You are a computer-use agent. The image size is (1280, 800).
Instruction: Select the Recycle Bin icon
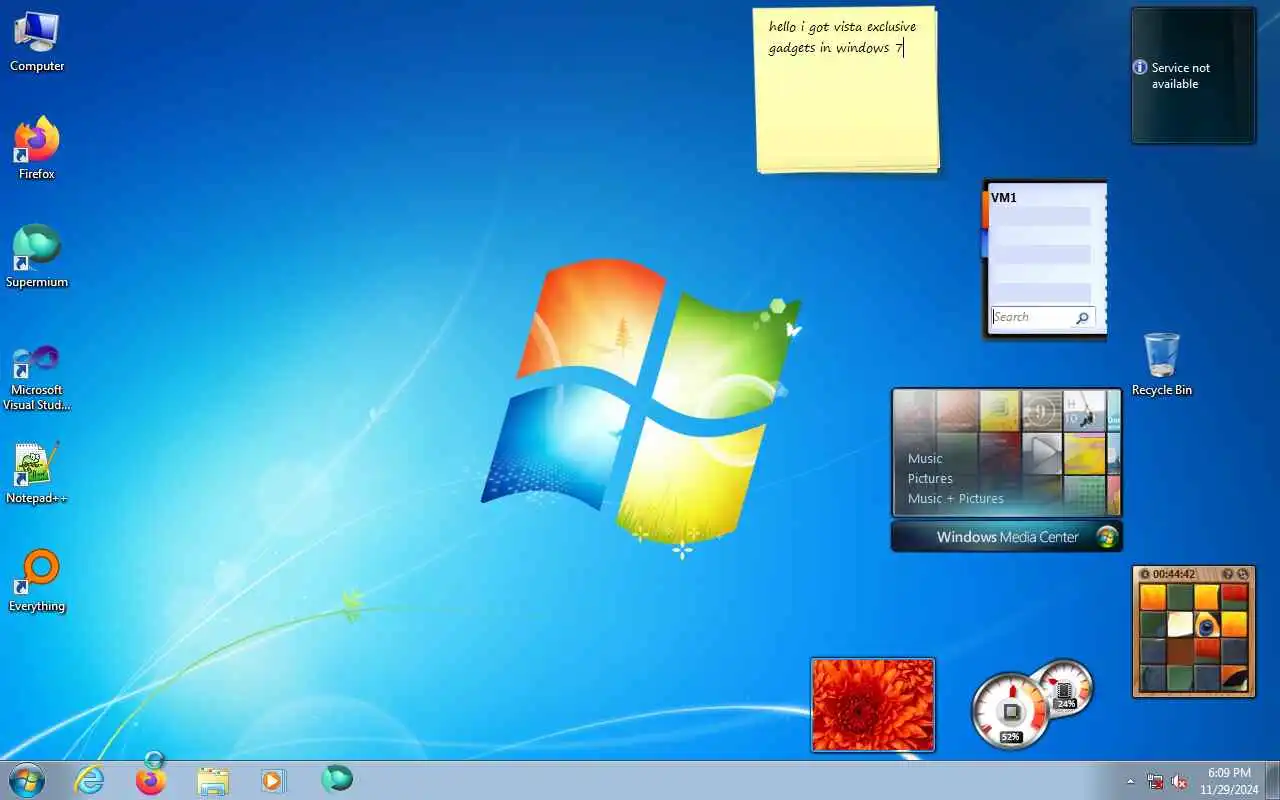(x=1162, y=365)
